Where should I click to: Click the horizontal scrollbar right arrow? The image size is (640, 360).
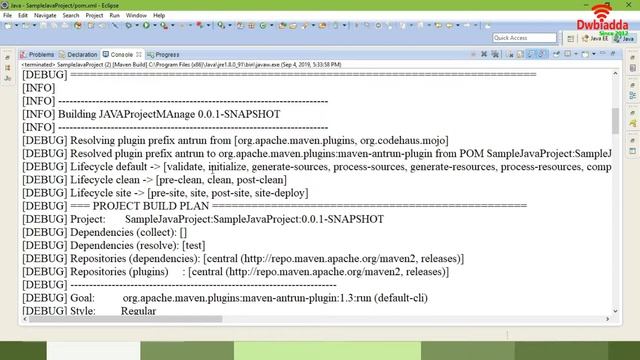(607, 319)
